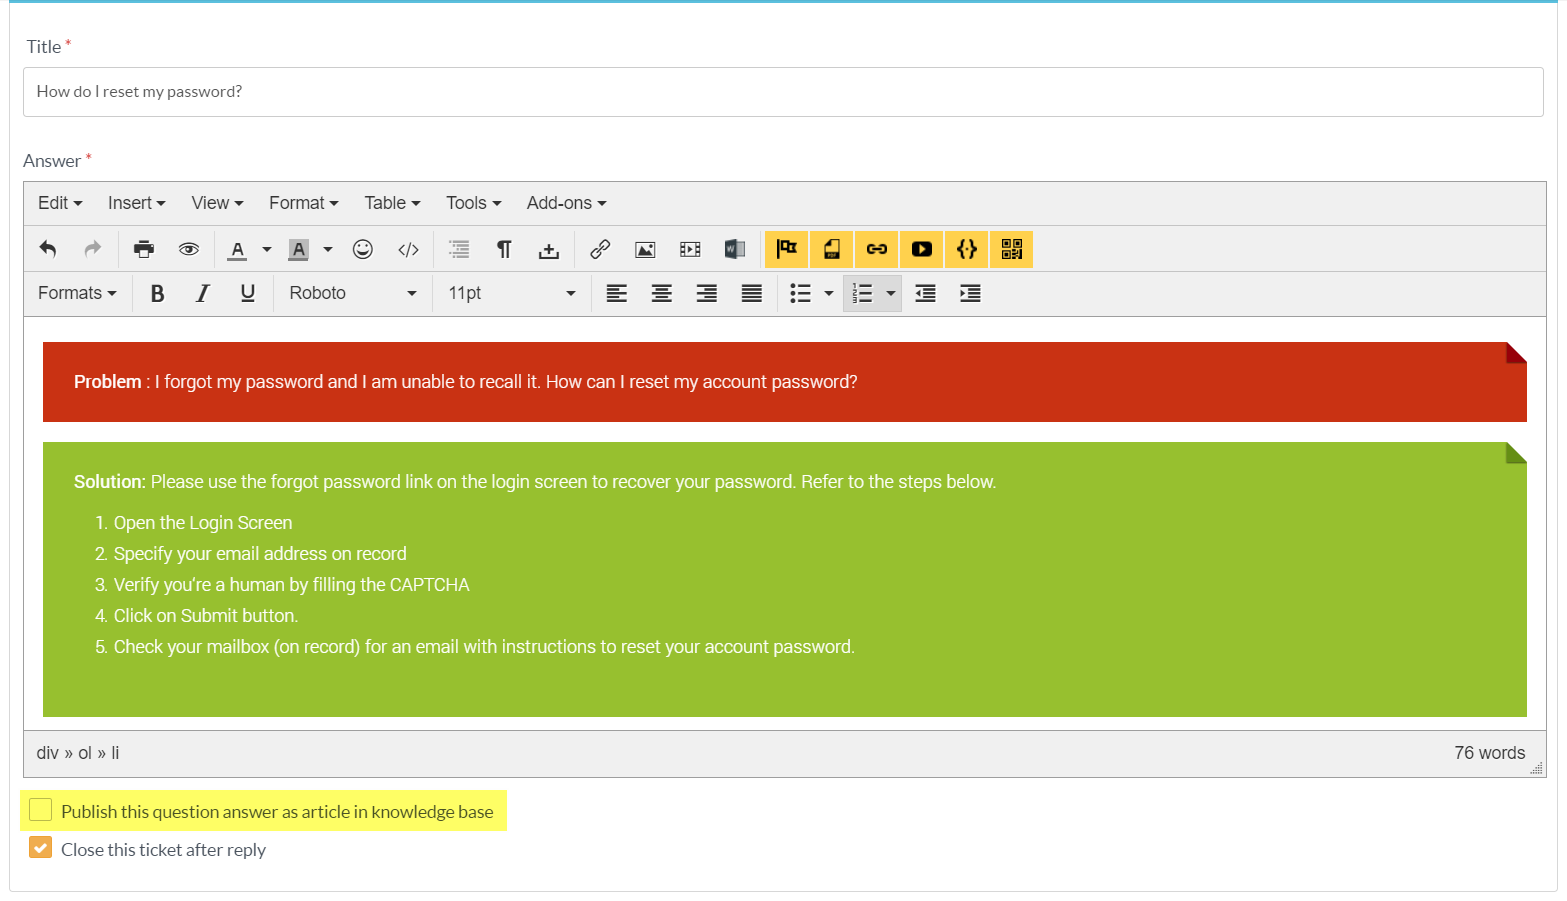Click the yellow YouTube video icon
The height and width of the screenshot is (901, 1567).
[x=921, y=249]
